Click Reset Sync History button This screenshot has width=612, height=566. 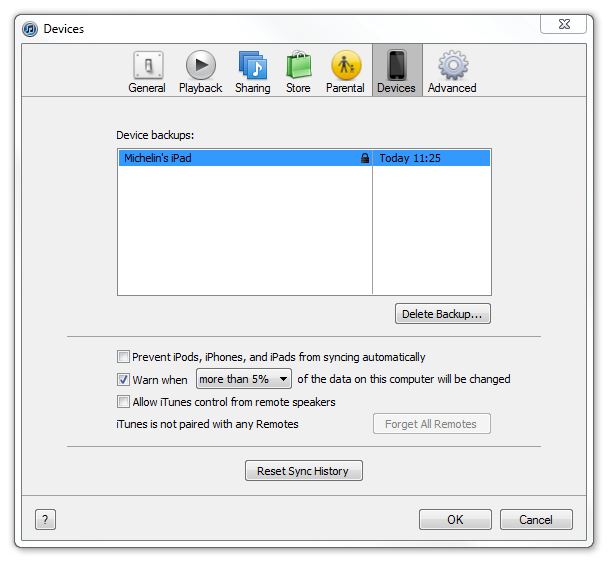point(304,471)
